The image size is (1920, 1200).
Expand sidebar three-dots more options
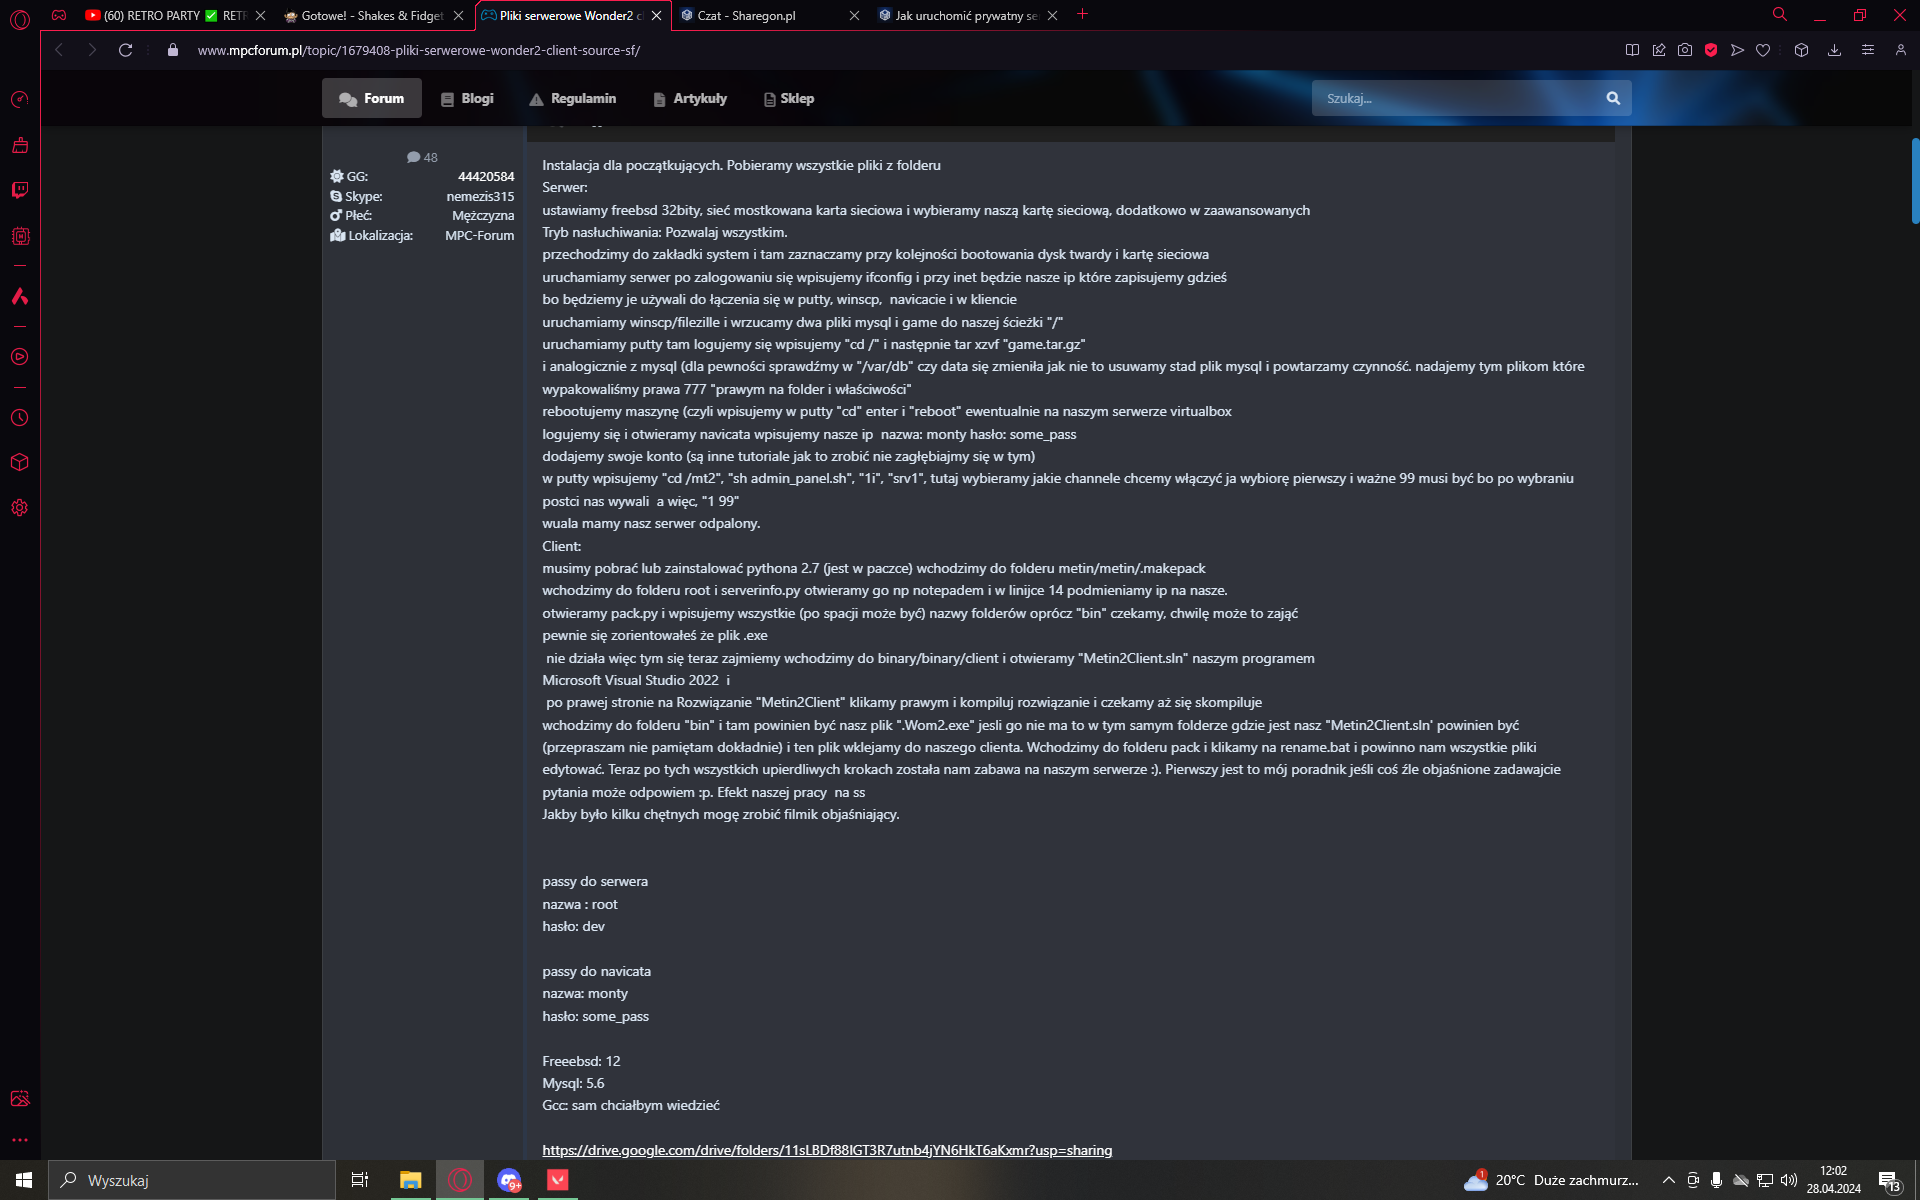20,1140
